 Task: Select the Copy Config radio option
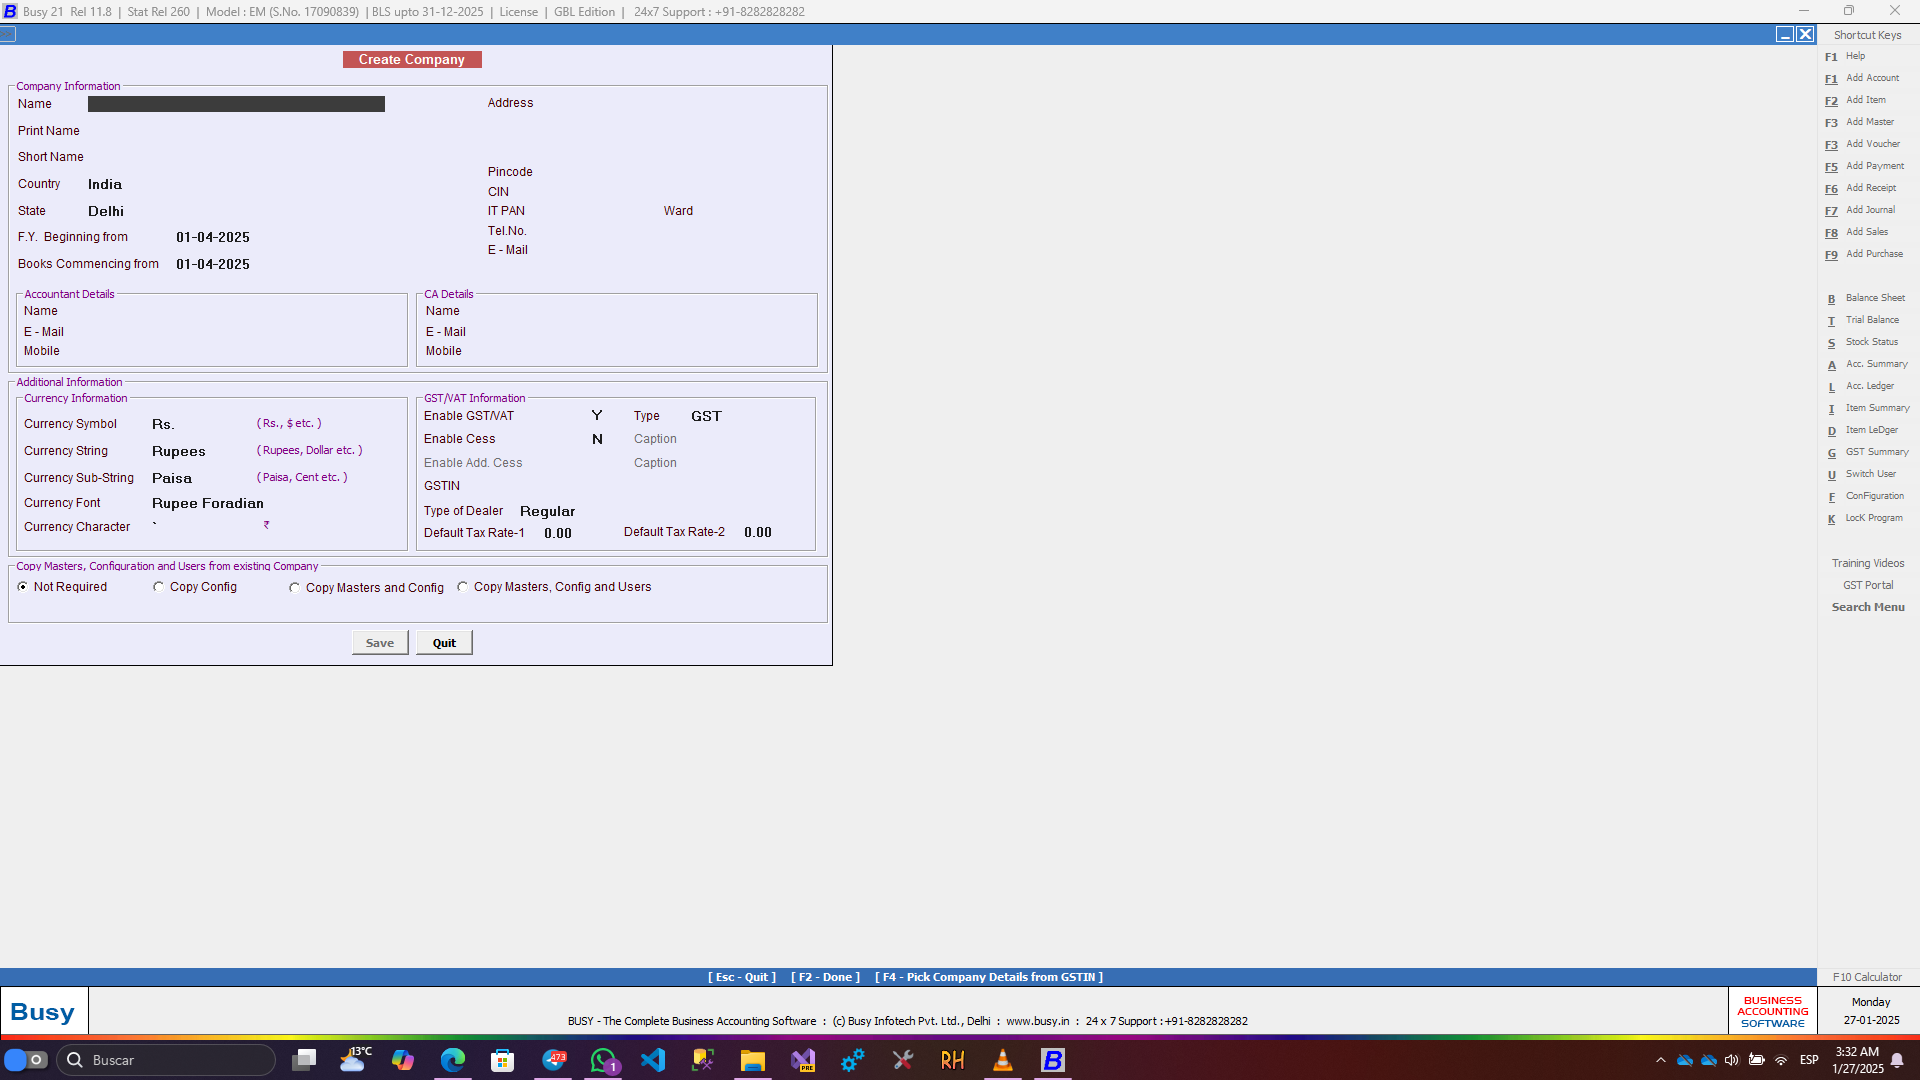tap(195, 587)
